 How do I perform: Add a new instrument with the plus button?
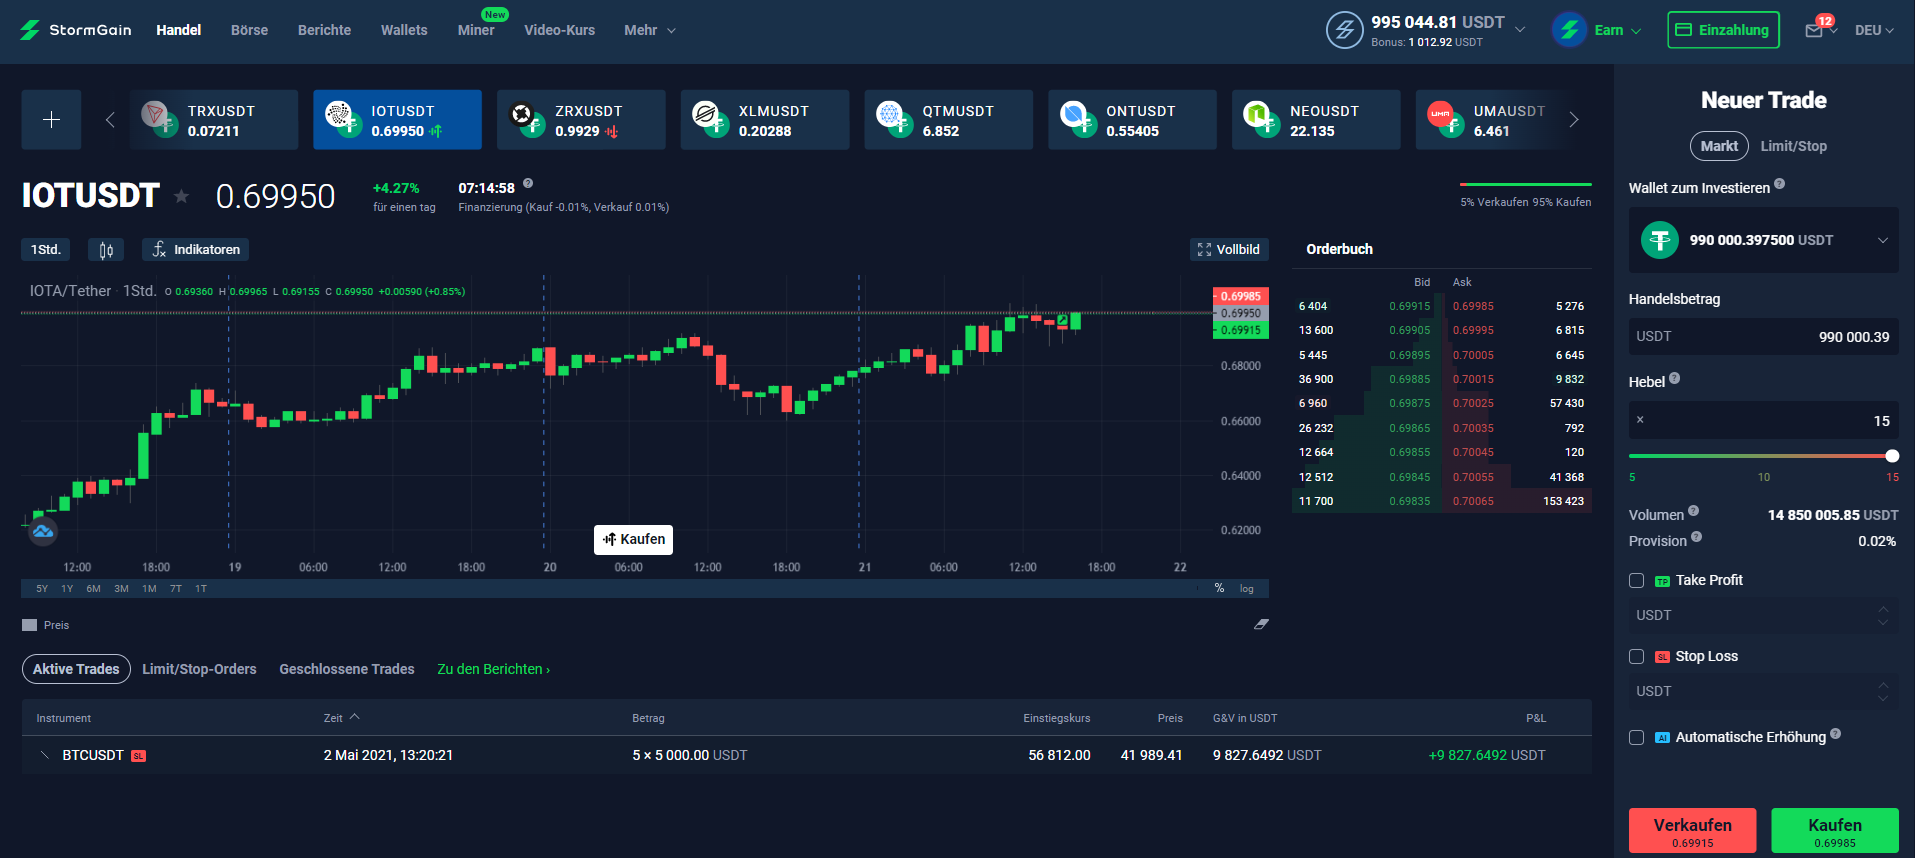click(51, 120)
